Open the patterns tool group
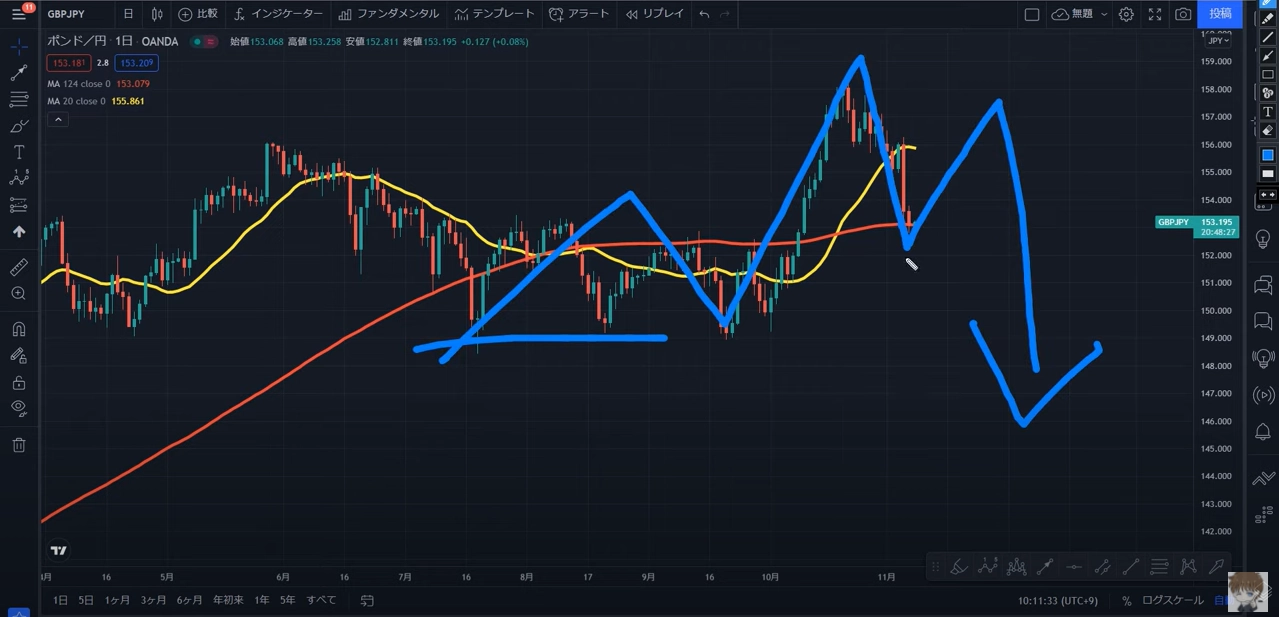Screen dimensions: 1279x617 pos(18,178)
